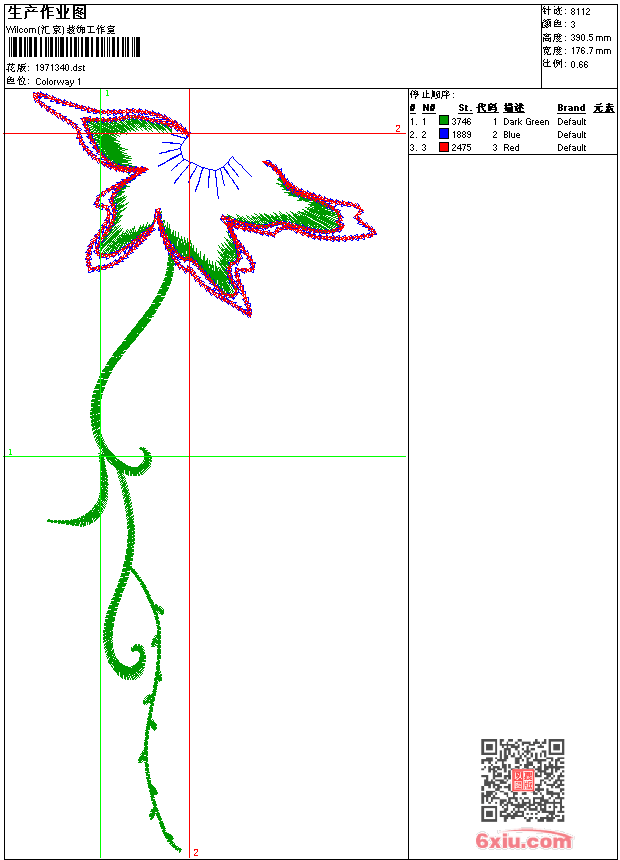Click the 'Red' description cell

point(511,148)
